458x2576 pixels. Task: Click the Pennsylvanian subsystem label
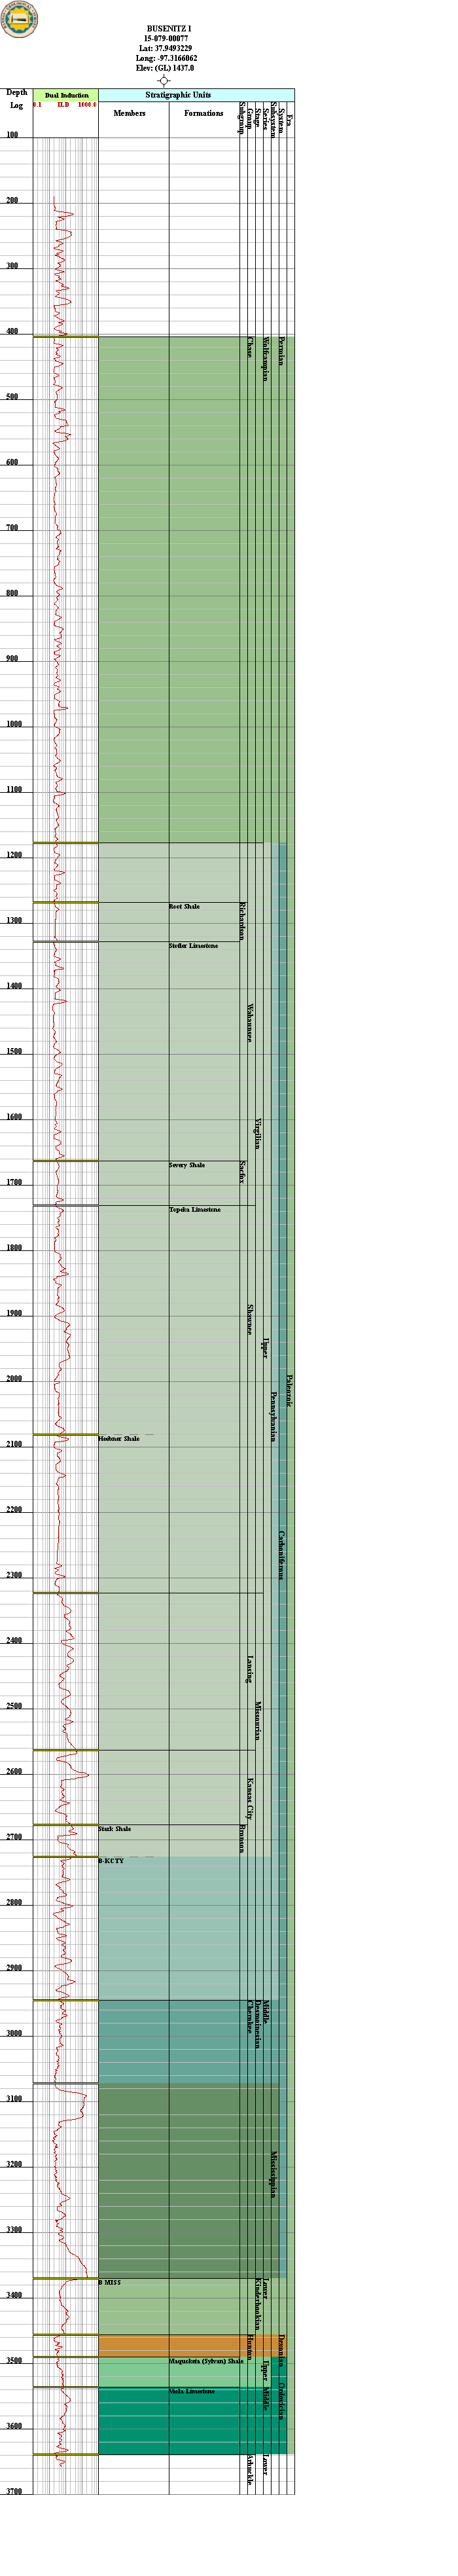point(274,1416)
